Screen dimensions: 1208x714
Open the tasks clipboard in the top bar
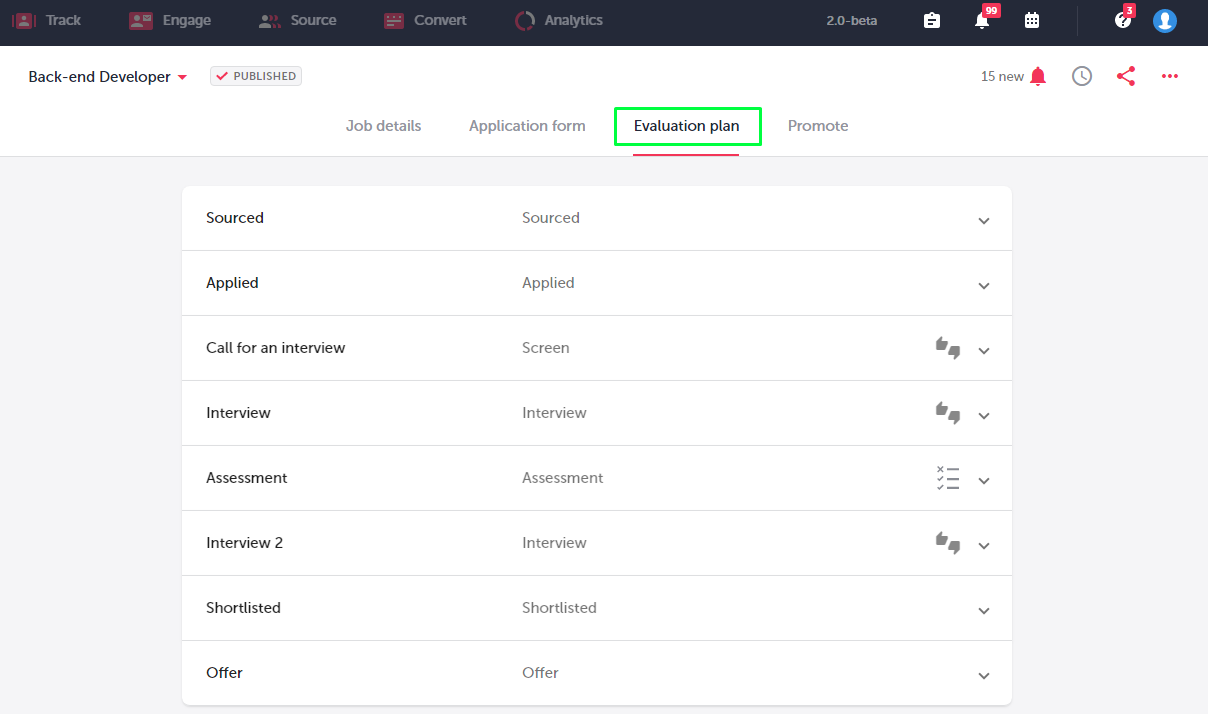tap(931, 20)
